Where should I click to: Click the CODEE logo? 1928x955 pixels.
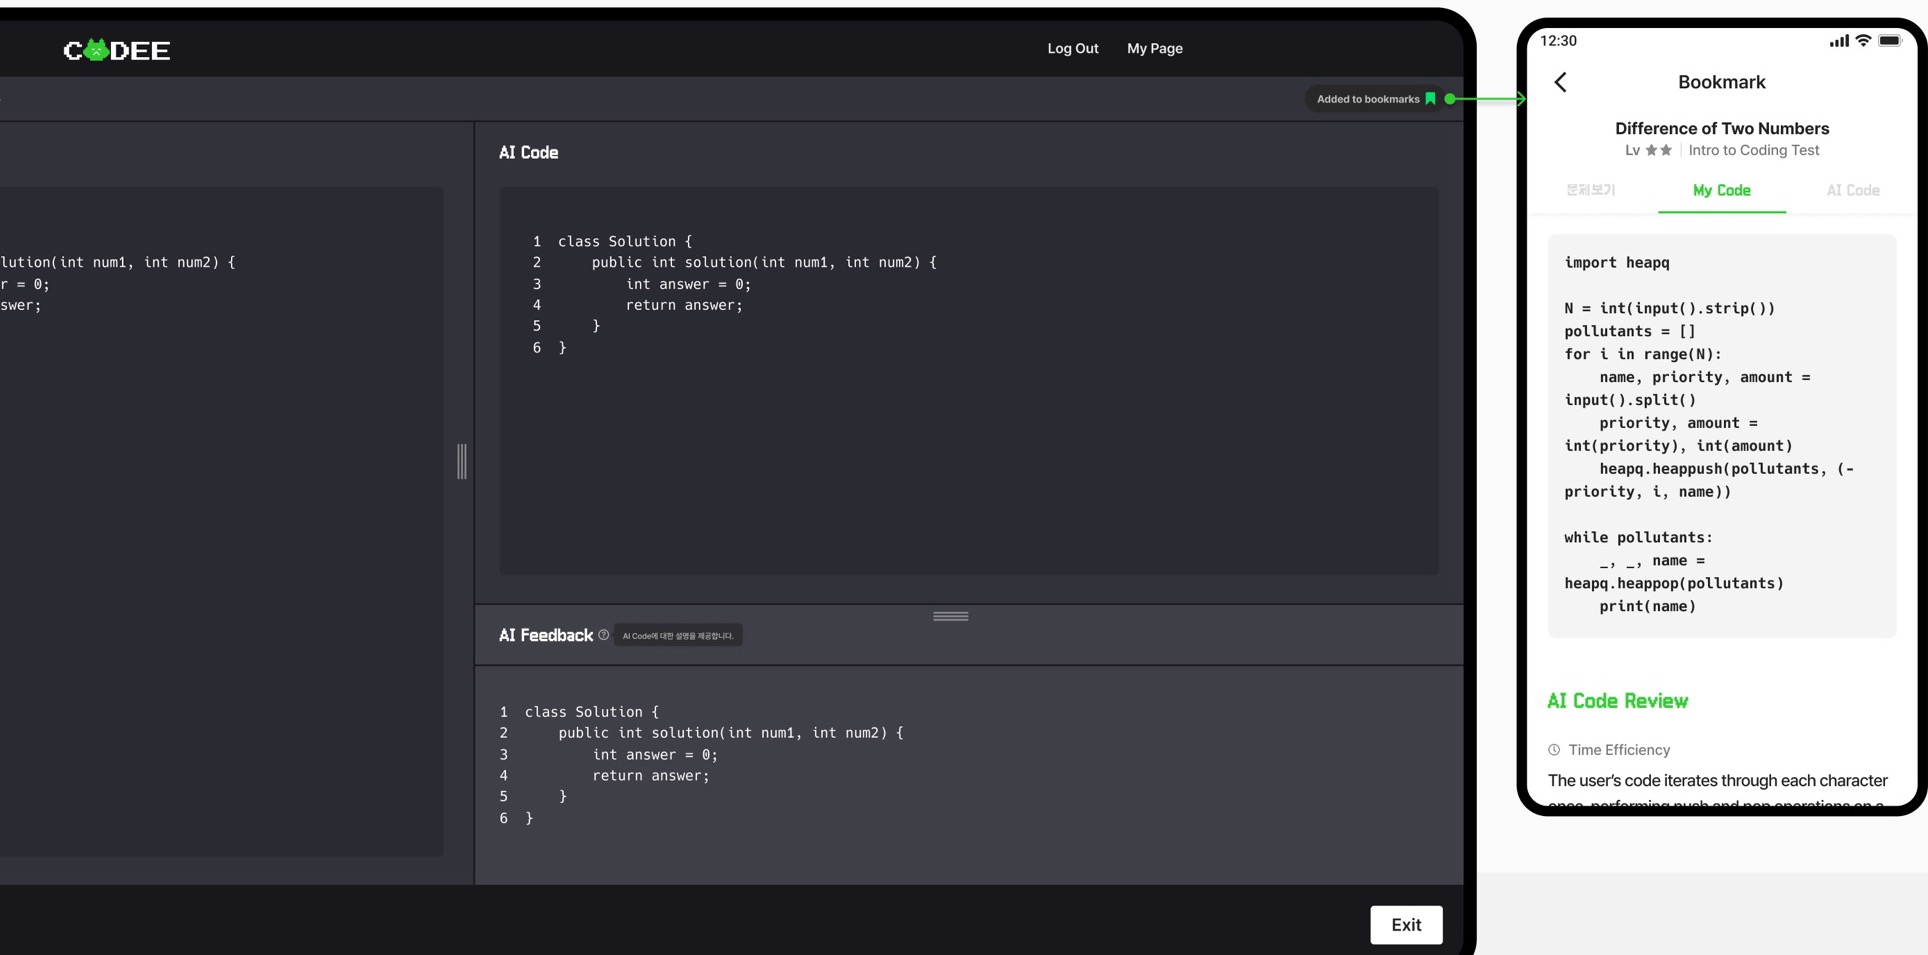click(x=117, y=50)
